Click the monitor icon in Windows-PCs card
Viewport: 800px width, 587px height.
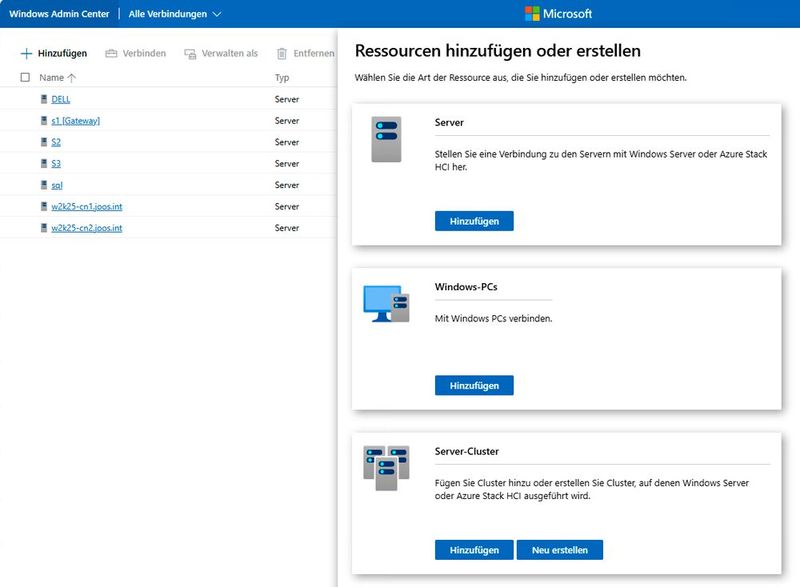click(384, 298)
